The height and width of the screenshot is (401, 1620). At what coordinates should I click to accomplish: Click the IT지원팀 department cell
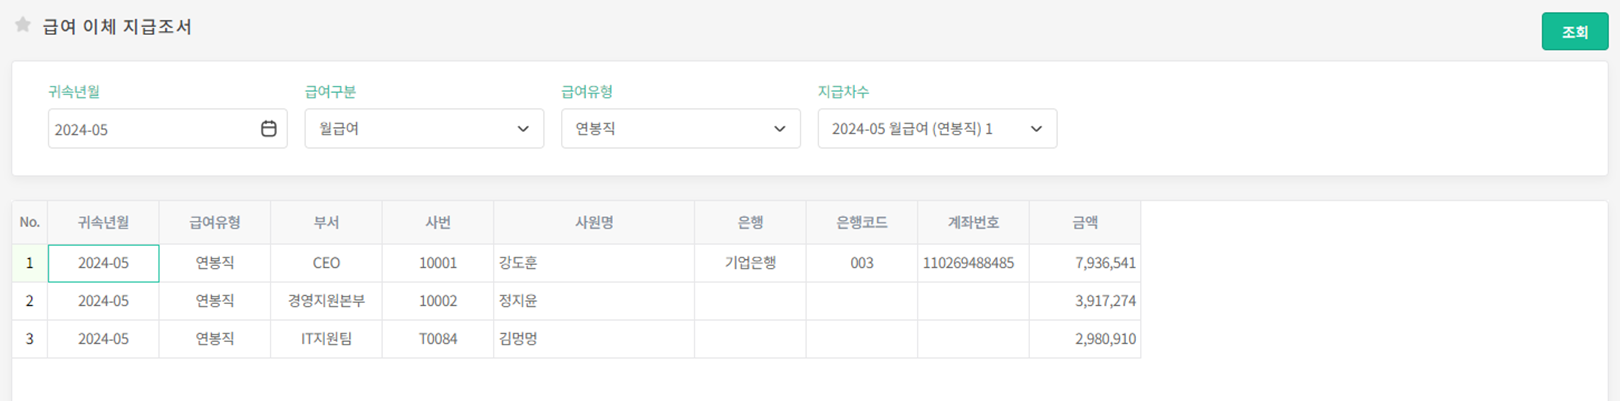click(x=326, y=339)
